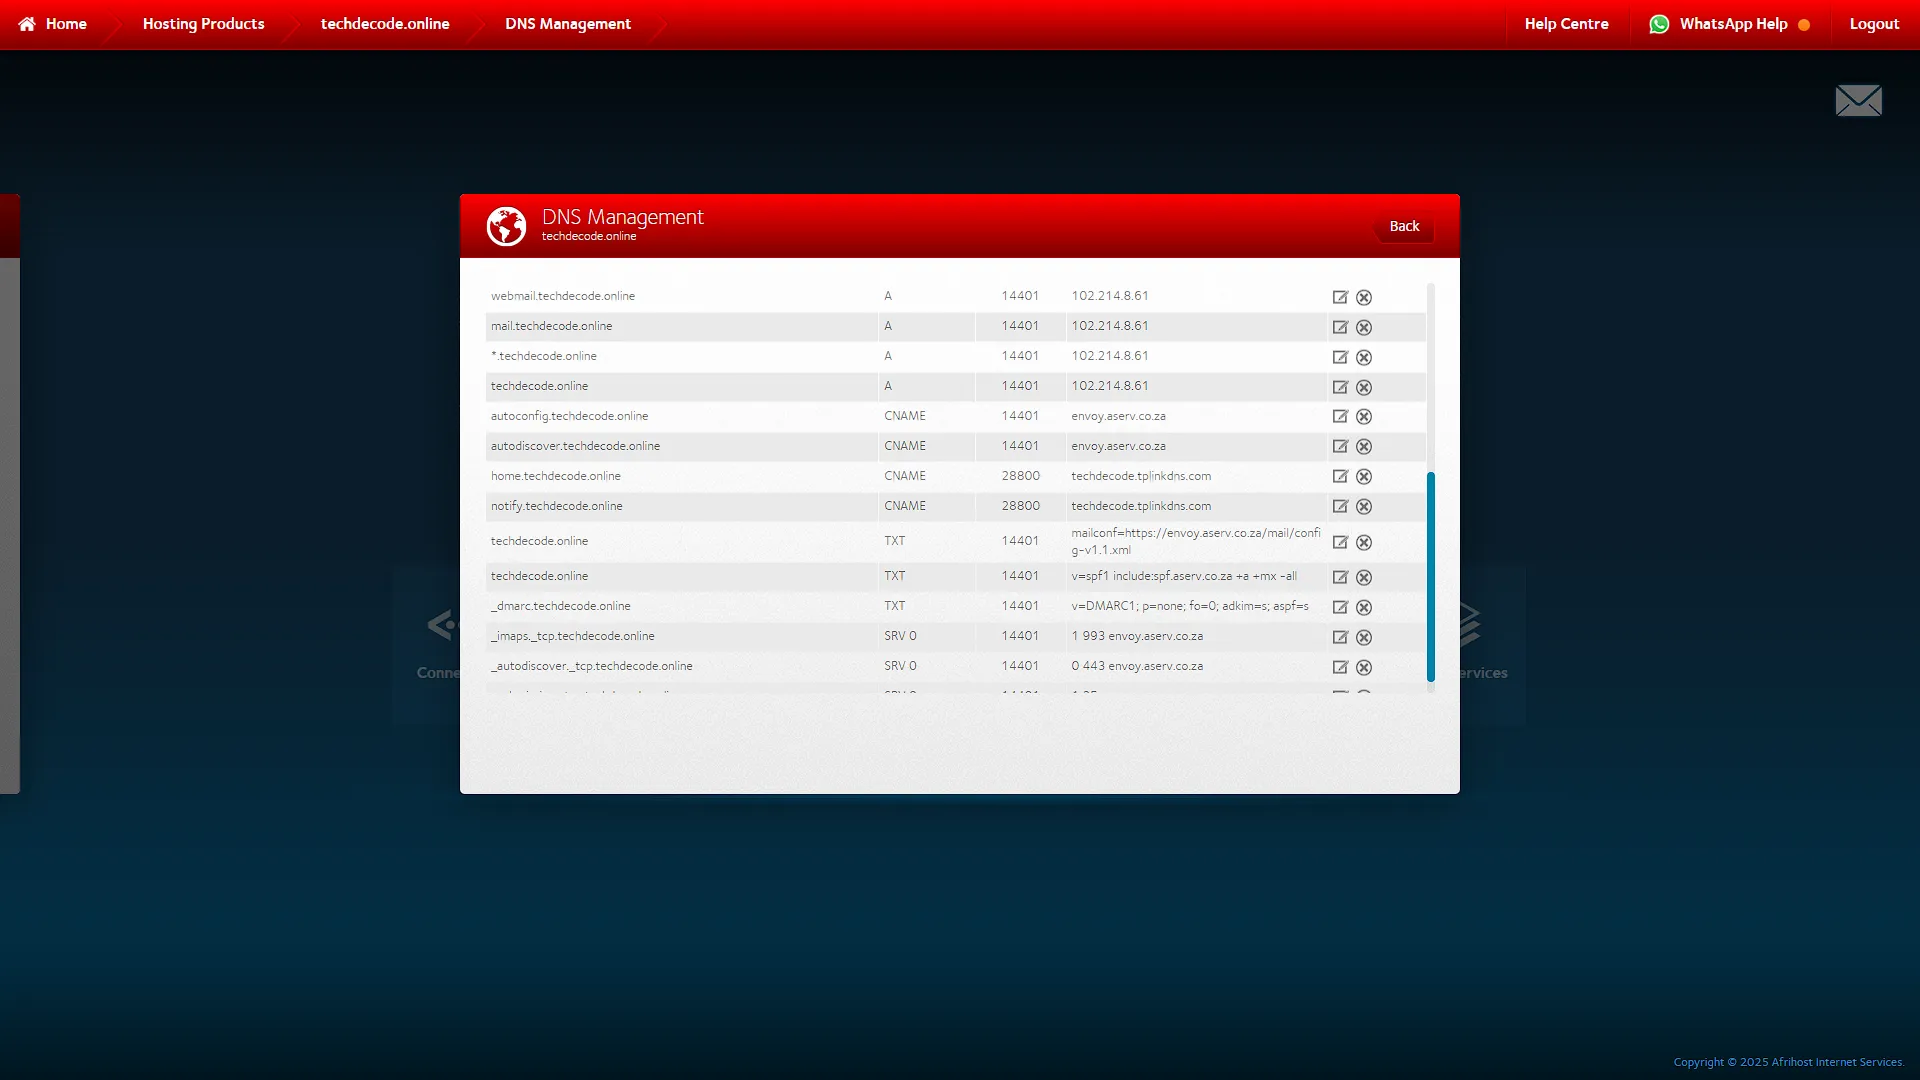Viewport: 1920px width, 1080px height.
Task: Click the DNS records list scrollbar thumb
Action: point(1431,577)
